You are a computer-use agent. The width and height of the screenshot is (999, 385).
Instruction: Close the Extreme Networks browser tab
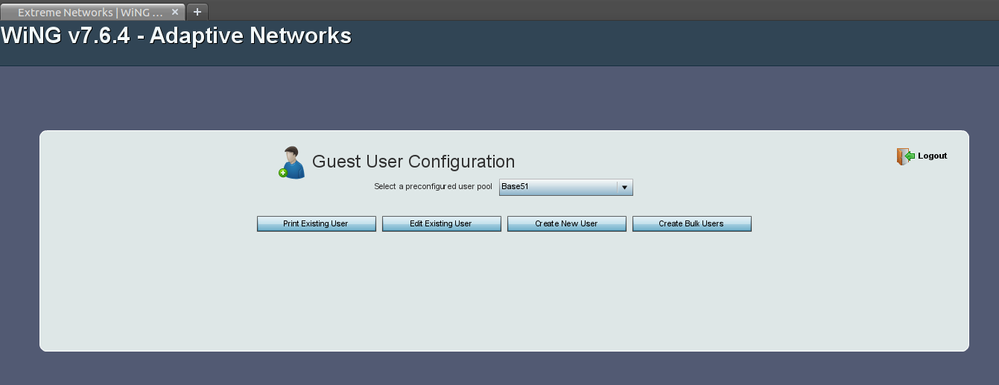coord(175,12)
